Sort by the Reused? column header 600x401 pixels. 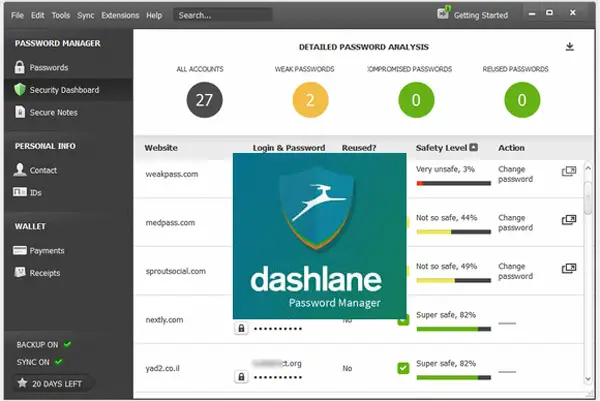pos(359,148)
